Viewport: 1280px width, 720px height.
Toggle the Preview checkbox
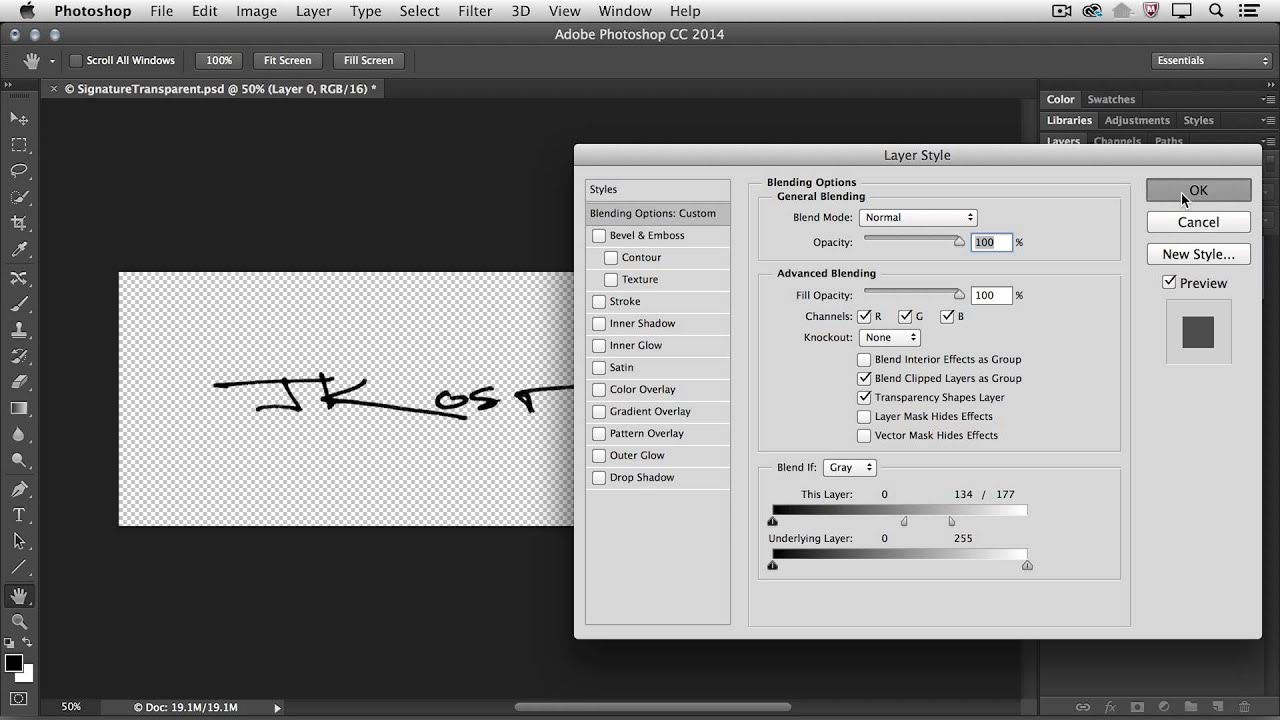click(1169, 283)
